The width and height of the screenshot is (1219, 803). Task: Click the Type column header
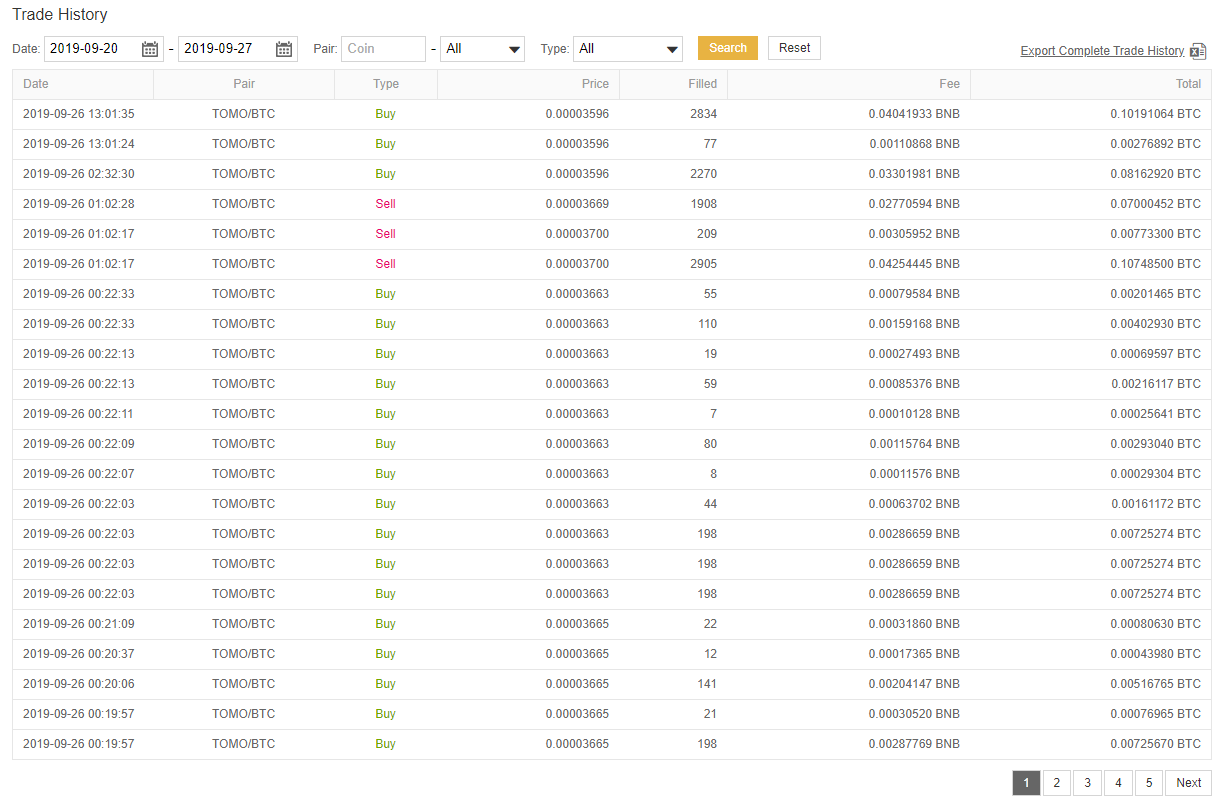386,84
